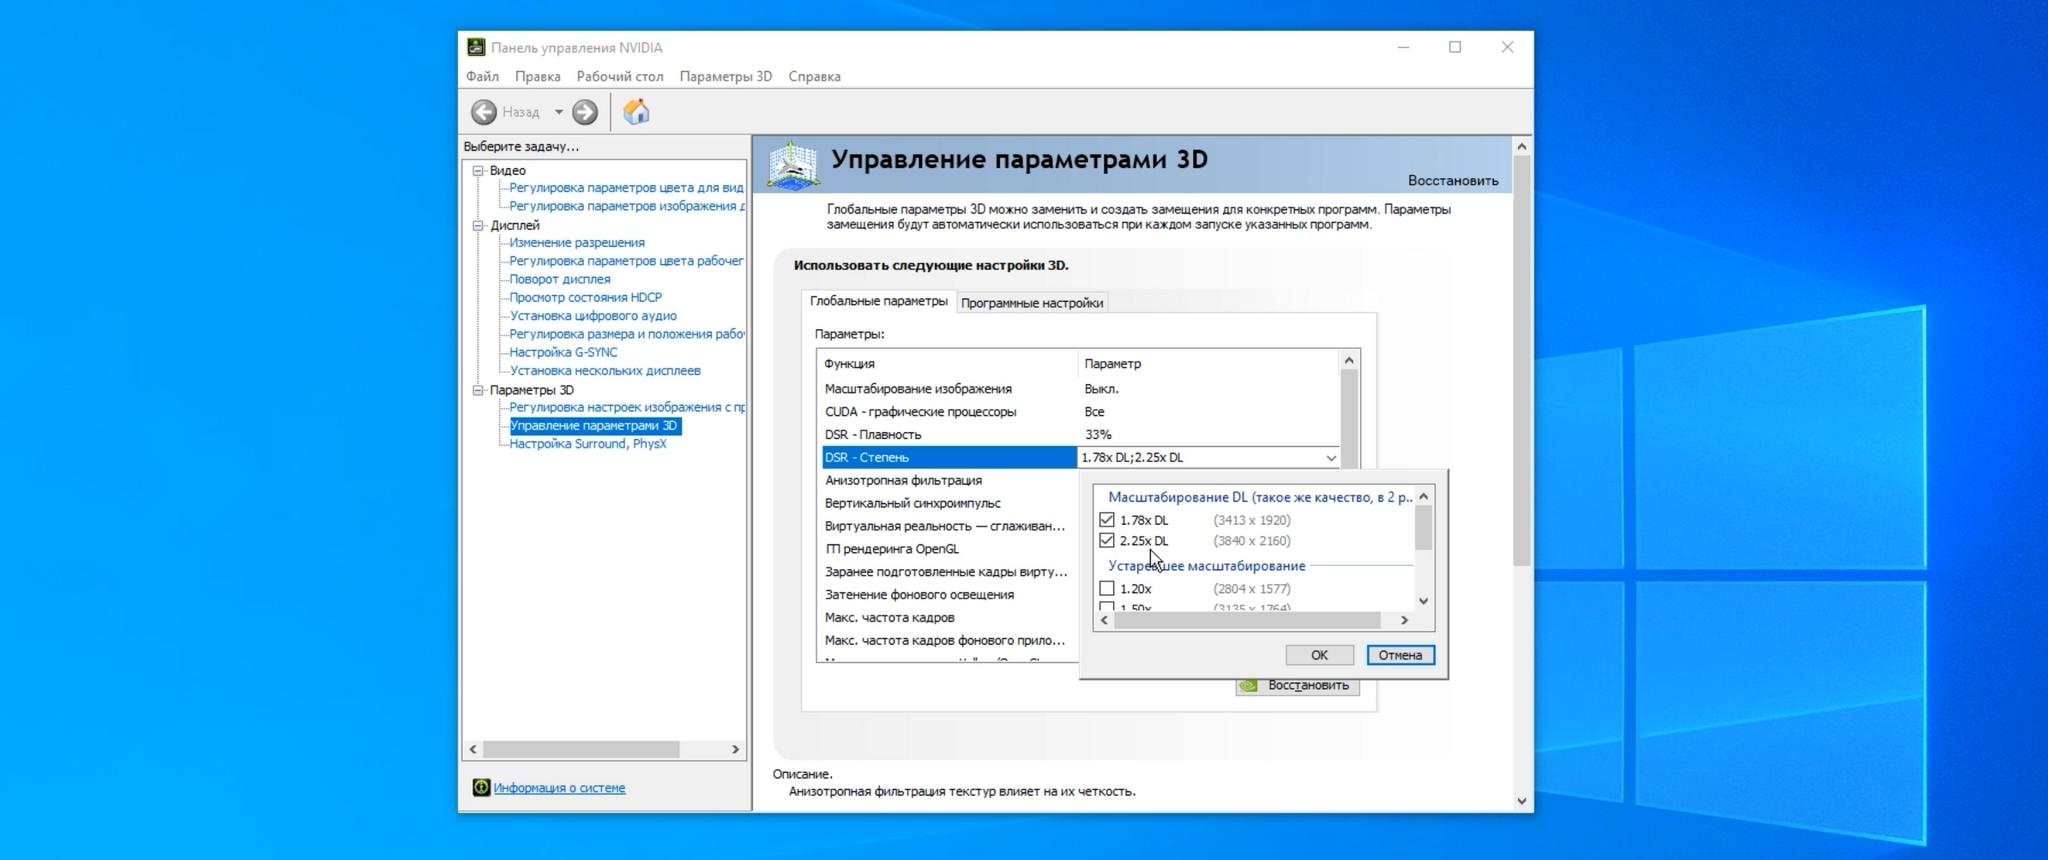This screenshot has height=860, width=2048.
Task: Select Изменение разрешения in task tree
Action: (577, 243)
